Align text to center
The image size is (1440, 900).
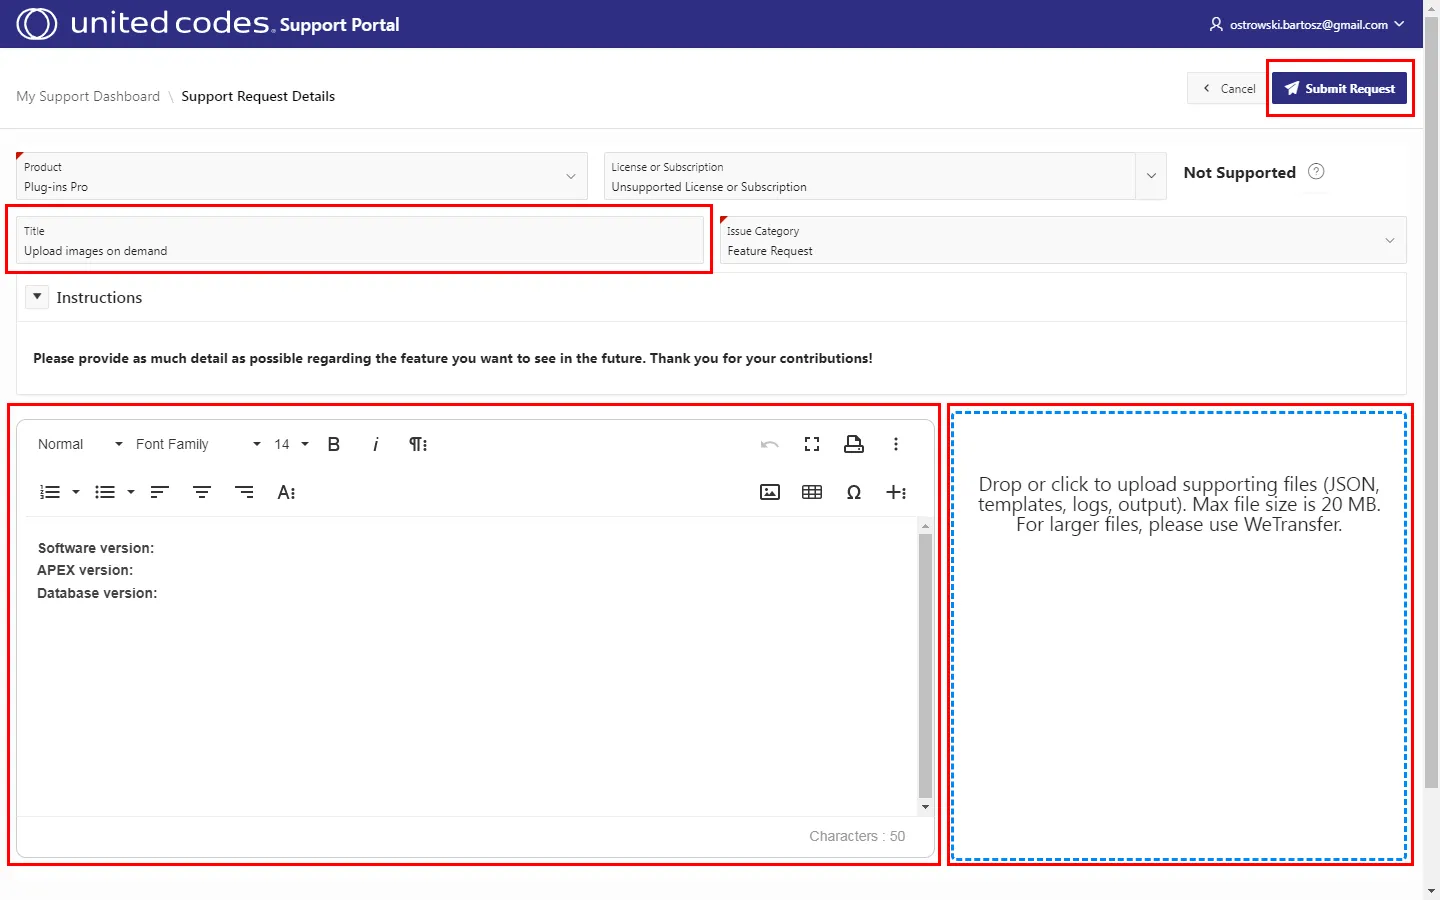point(202,492)
